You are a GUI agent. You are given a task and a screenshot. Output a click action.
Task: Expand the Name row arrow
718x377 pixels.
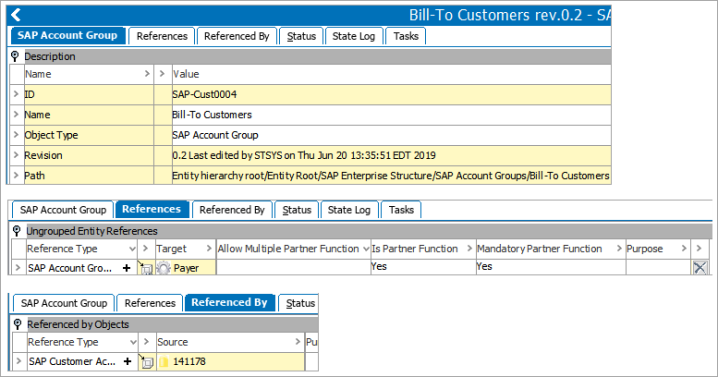(x=16, y=114)
